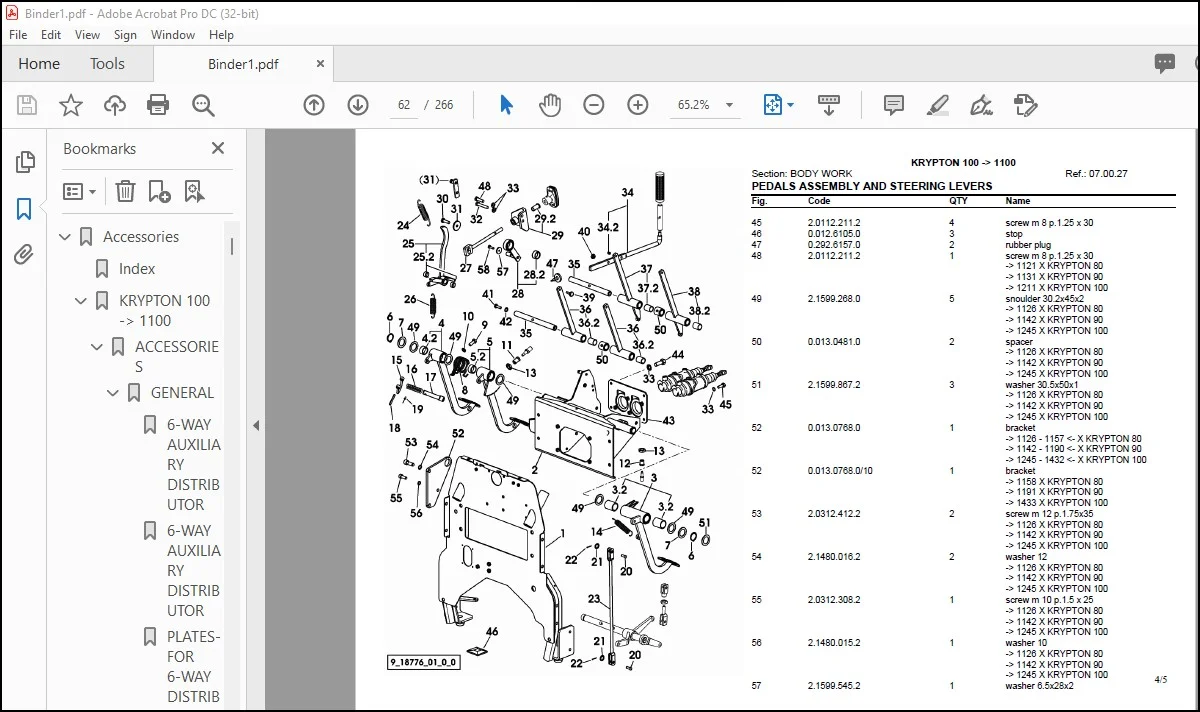This screenshot has width=1200, height=712.
Task: Open the Window menu
Action: pos(173,34)
